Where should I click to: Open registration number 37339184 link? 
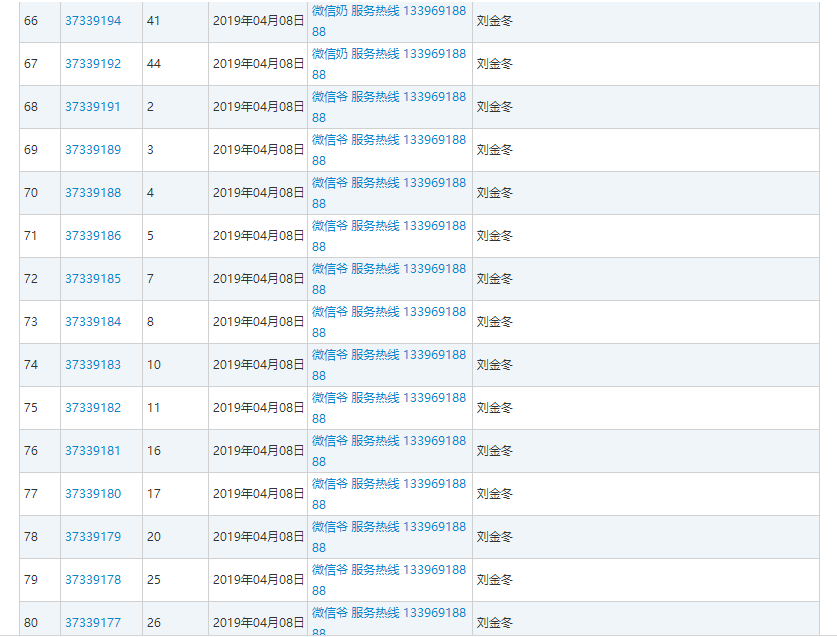93,321
